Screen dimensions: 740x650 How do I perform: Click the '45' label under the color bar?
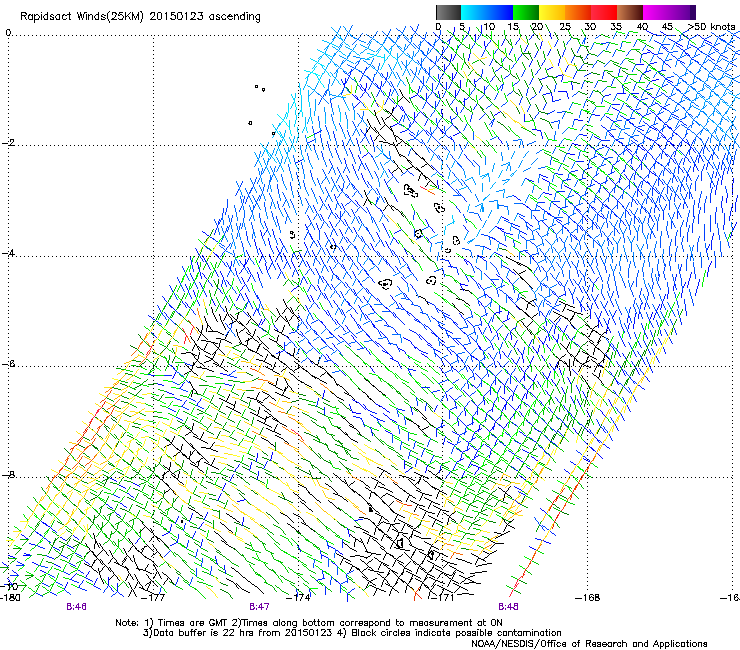[667, 27]
